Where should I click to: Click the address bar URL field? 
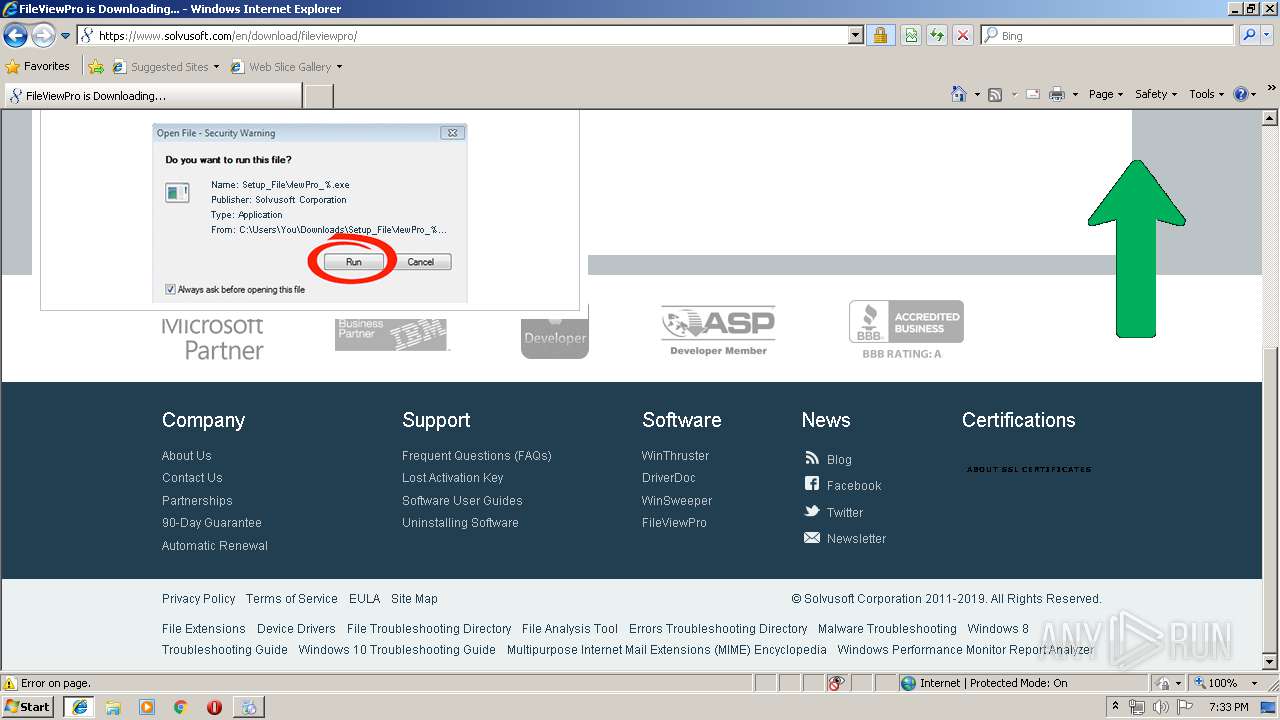coord(462,36)
